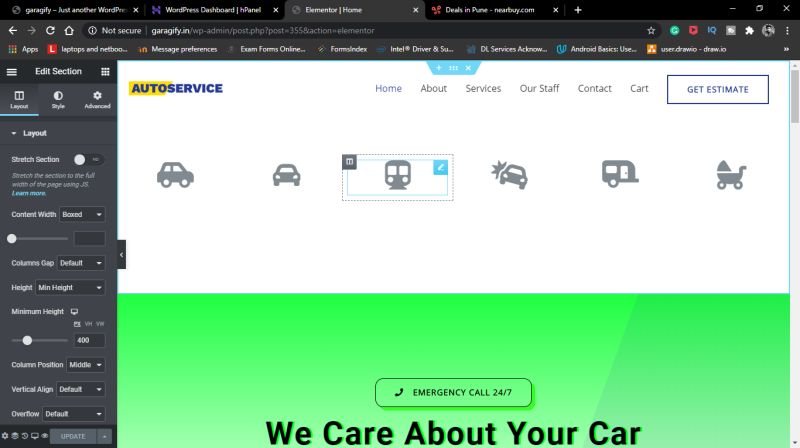Click the Minimum Height value field 400
This screenshot has width=800, height=448.
point(90,340)
